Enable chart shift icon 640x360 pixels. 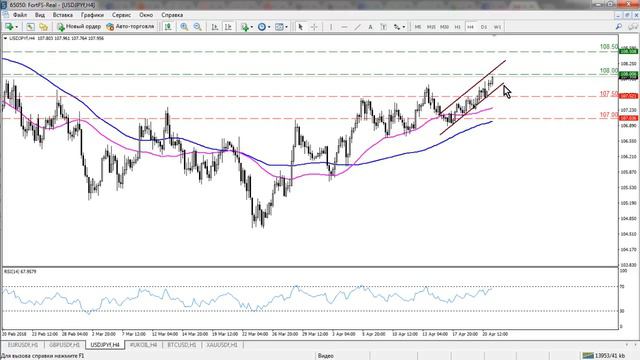228,27
